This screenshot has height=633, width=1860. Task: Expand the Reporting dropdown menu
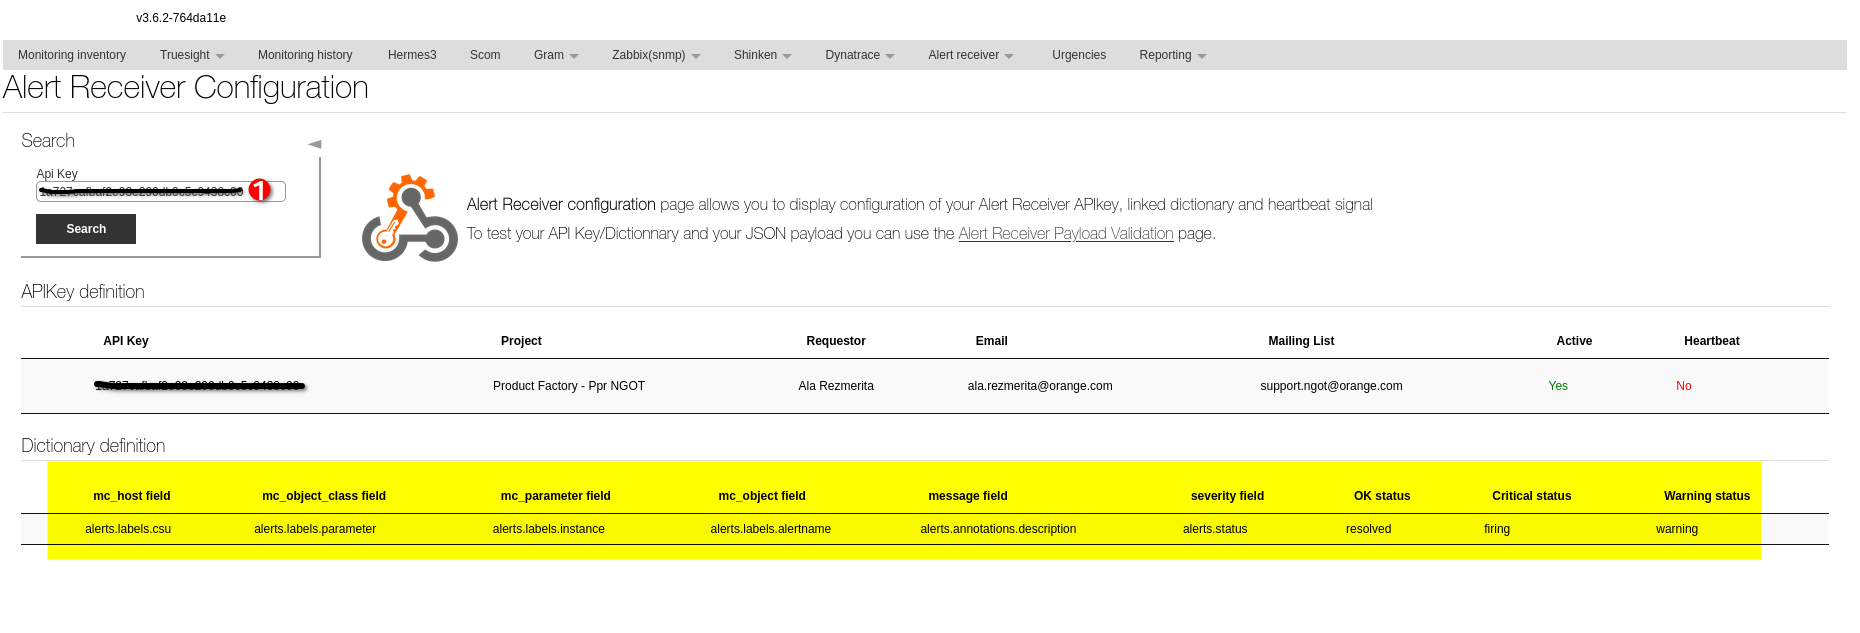point(1172,55)
